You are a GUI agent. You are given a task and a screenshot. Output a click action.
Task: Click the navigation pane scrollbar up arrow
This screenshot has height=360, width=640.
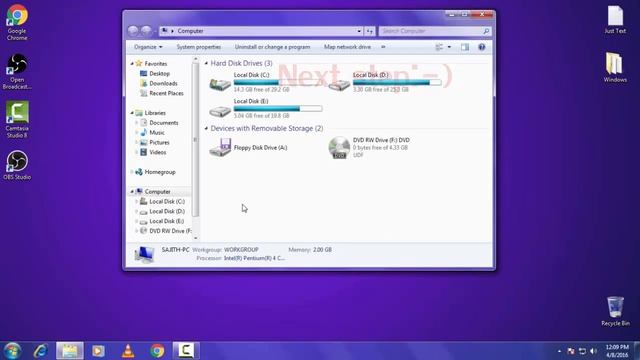click(x=196, y=60)
